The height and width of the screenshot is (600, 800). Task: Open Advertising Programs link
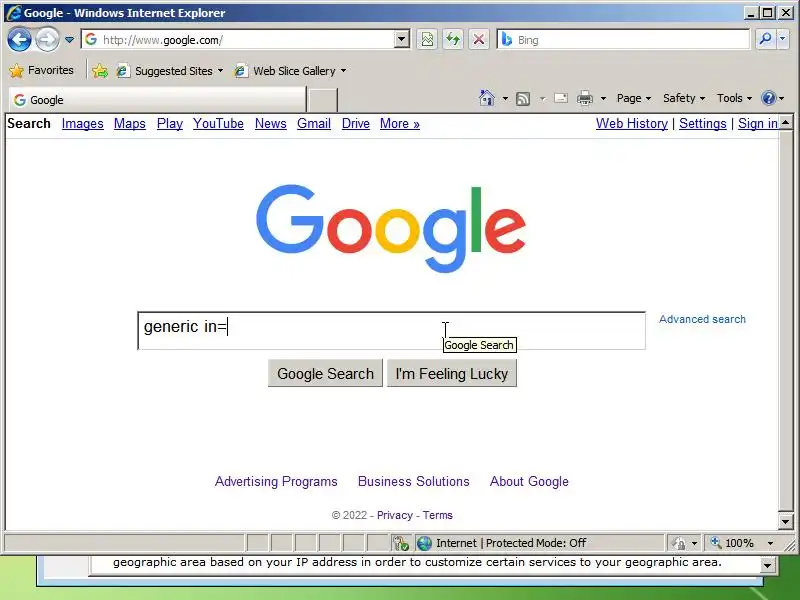click(276, 481)
